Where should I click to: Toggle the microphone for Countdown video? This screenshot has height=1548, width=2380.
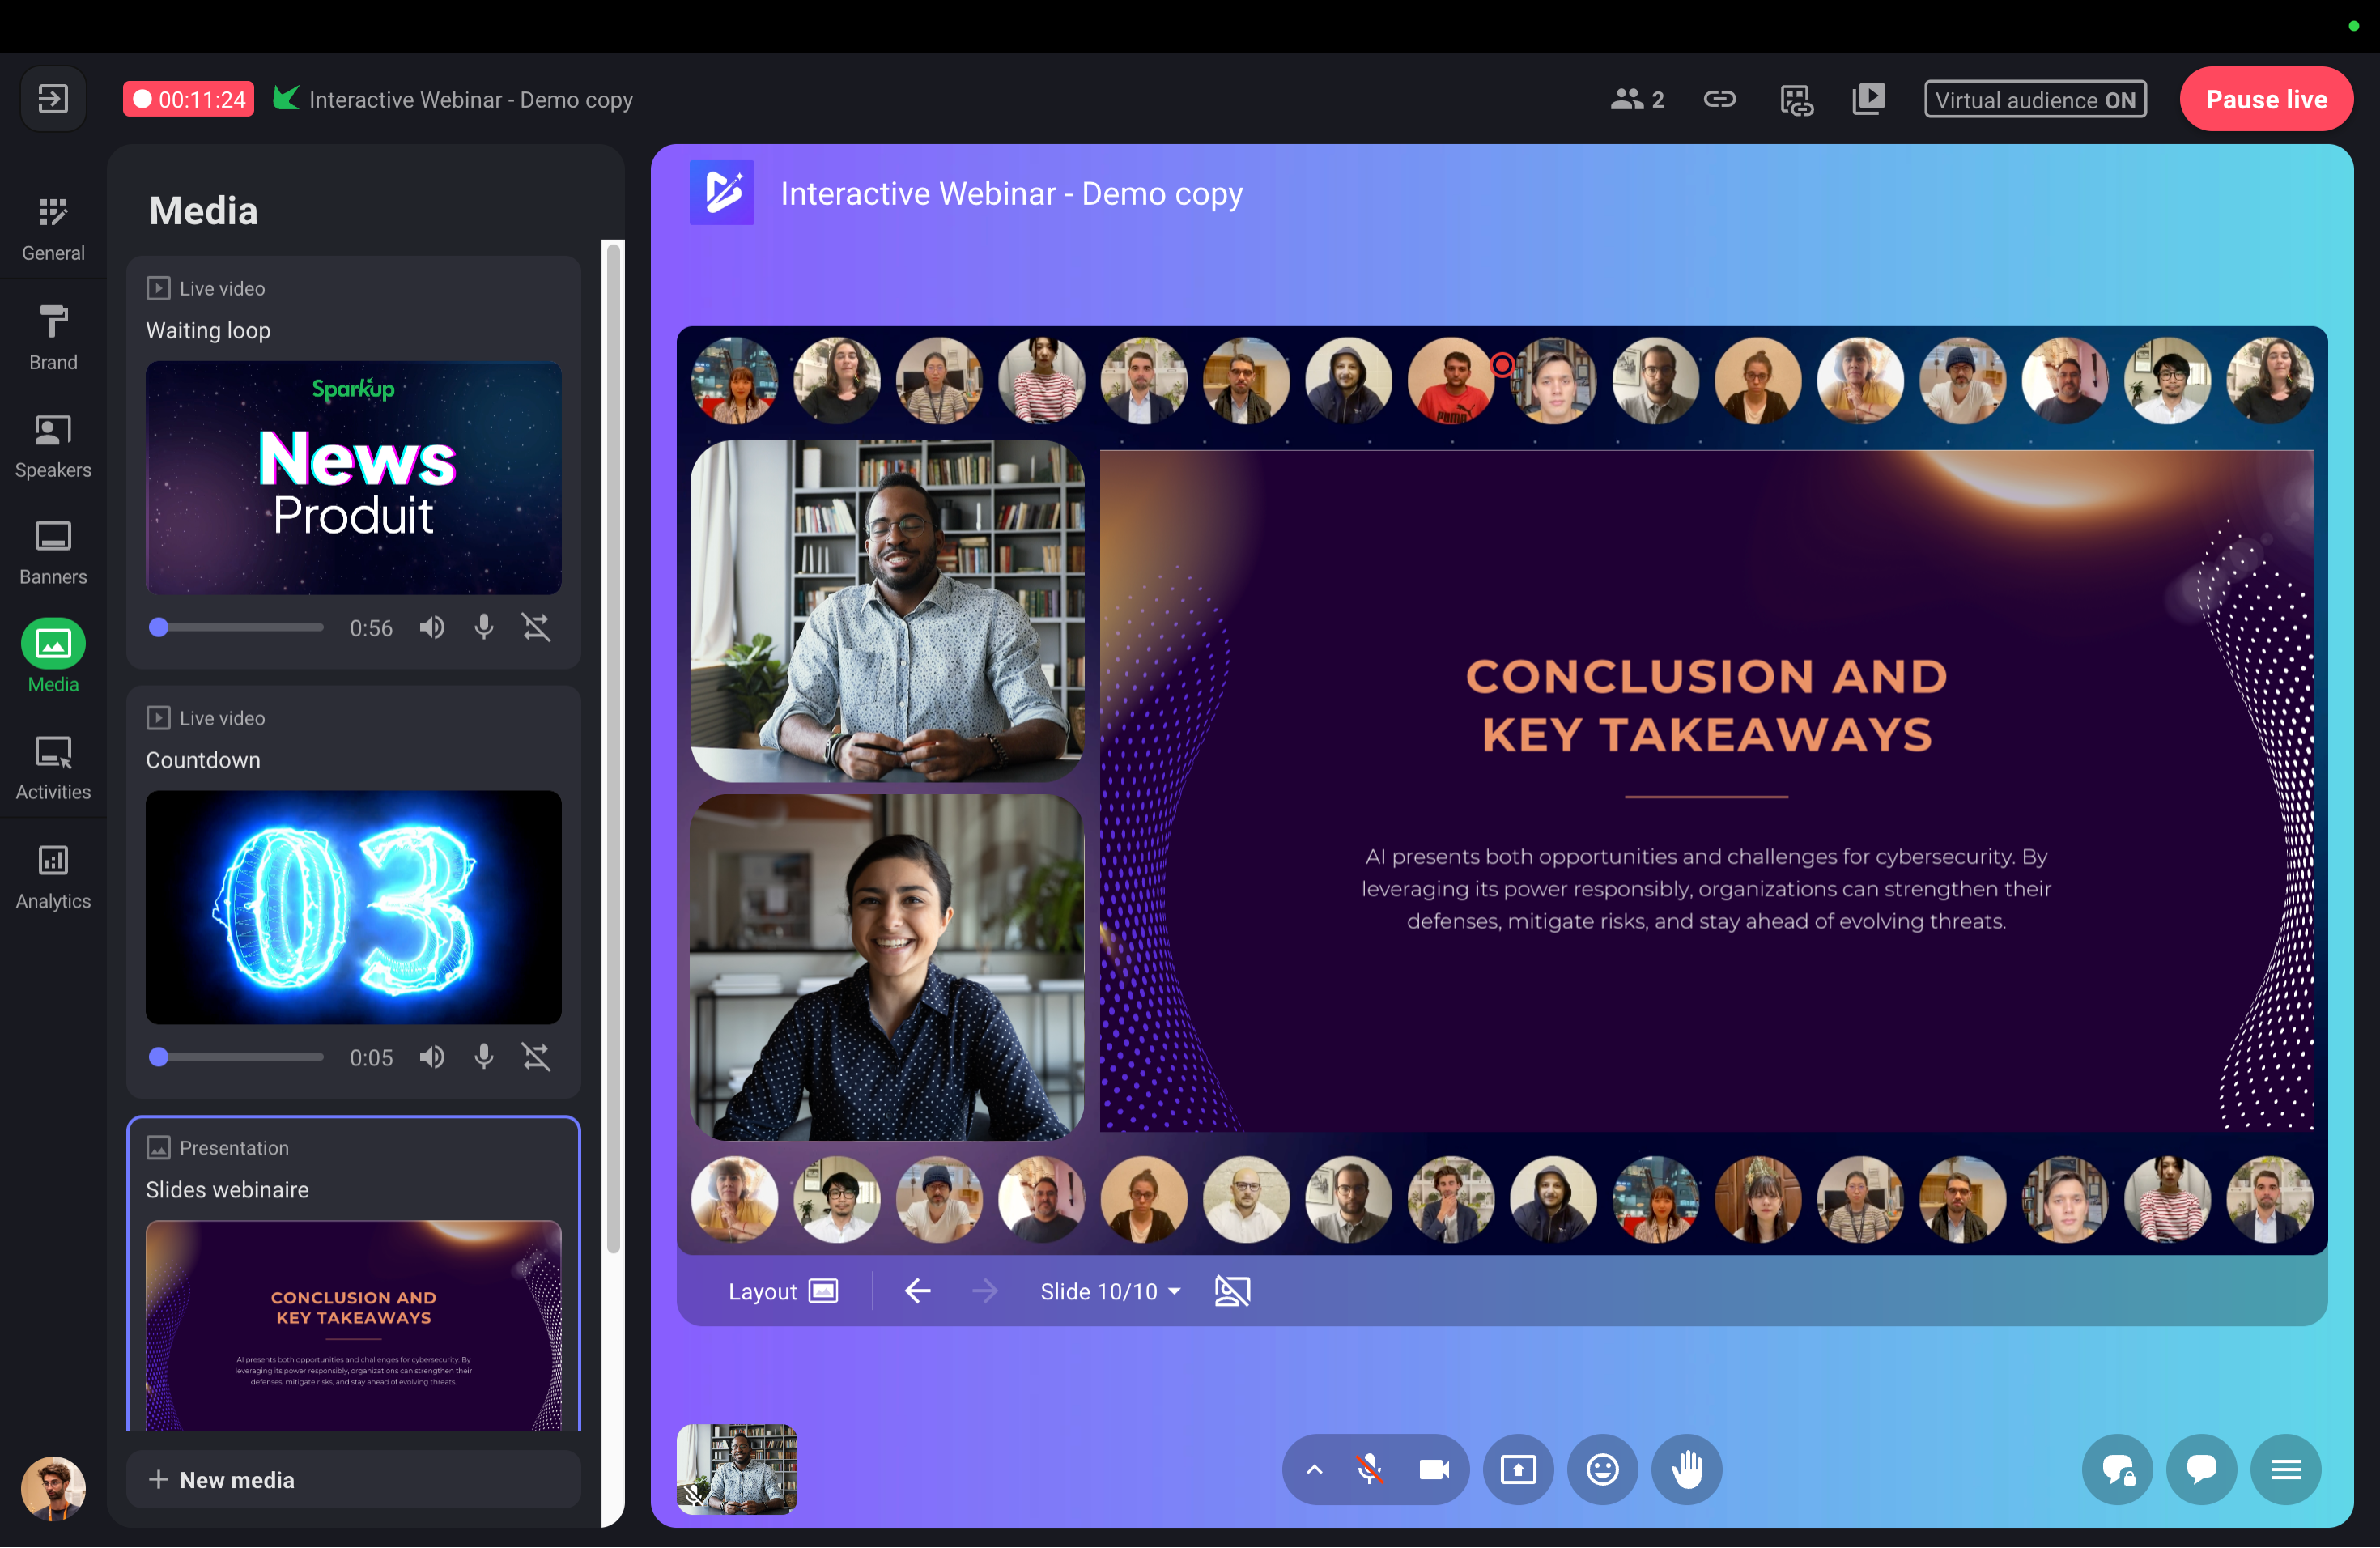coord(484,1057)
